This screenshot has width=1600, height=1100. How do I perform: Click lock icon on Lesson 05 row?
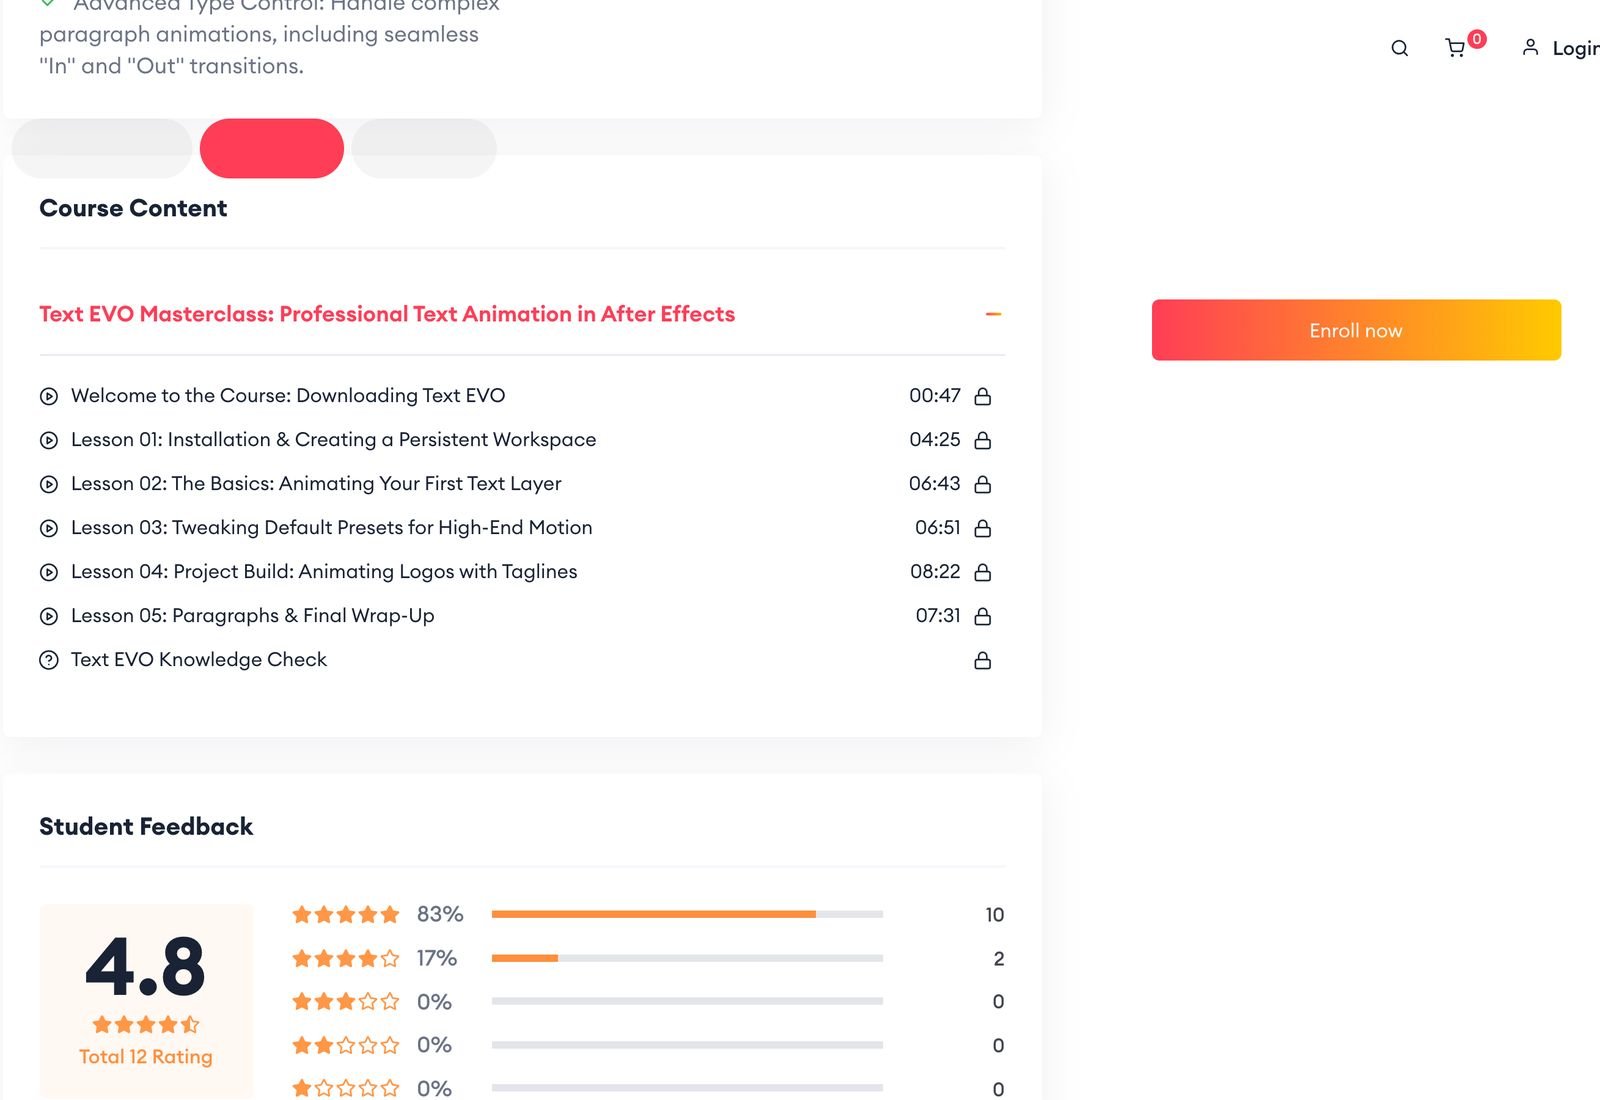(983, 616)
